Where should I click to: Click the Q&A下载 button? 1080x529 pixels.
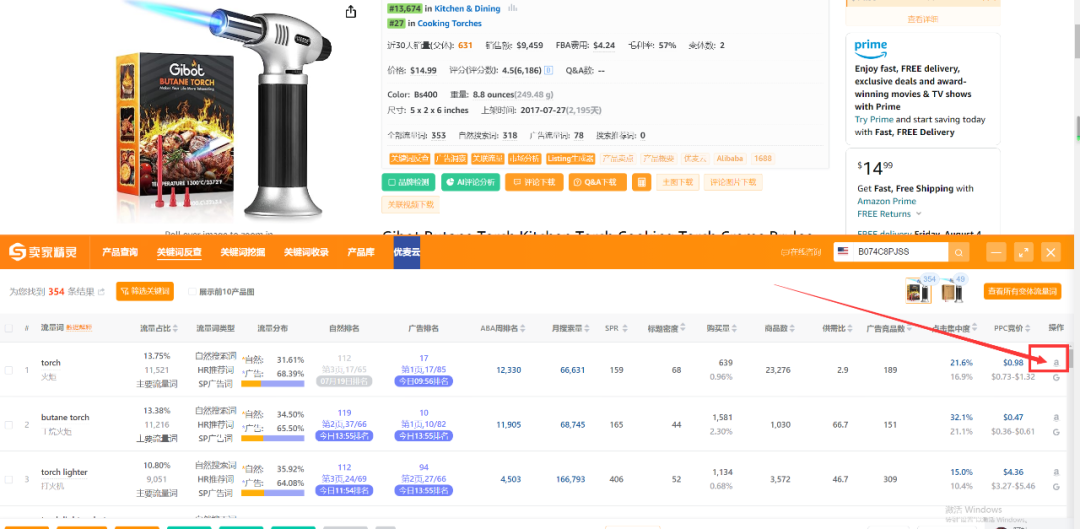[x=597, y=183]
